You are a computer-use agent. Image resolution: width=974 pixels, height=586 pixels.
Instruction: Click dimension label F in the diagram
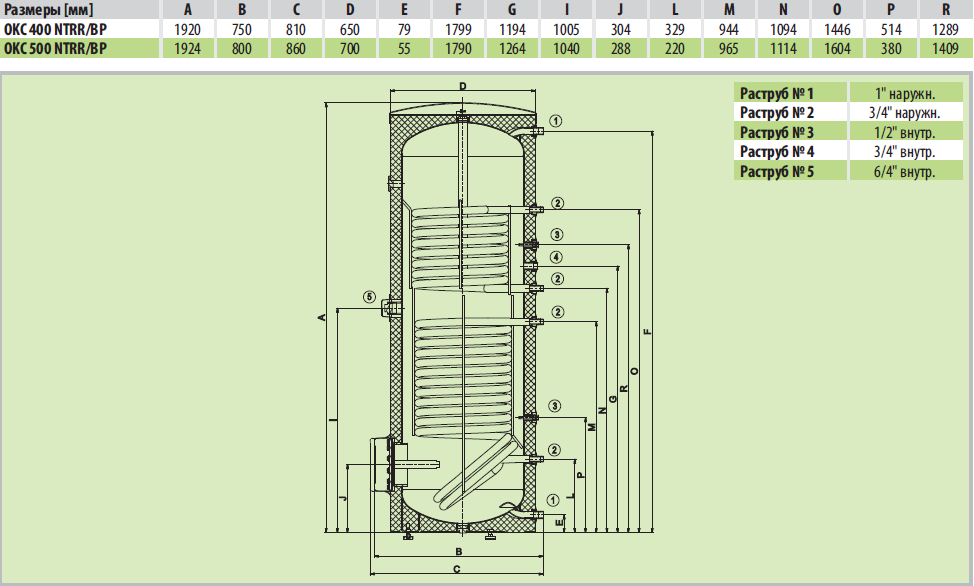(648, 332)
